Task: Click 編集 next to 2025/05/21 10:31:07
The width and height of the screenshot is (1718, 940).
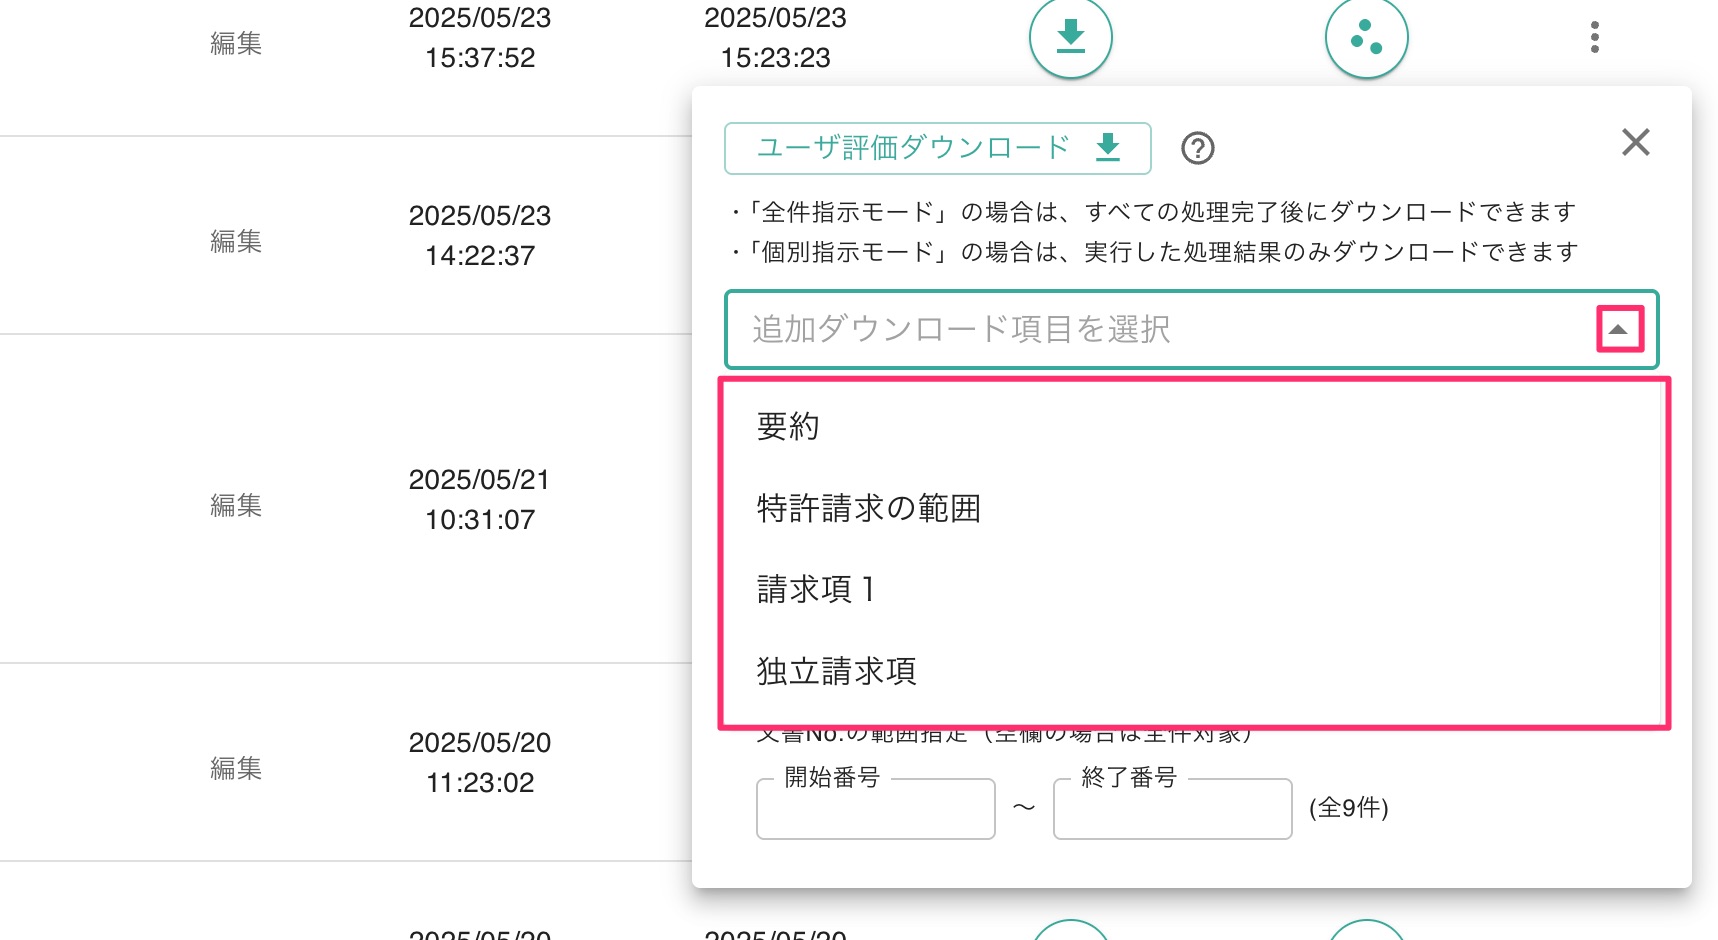Action: (x=236, y=505)
